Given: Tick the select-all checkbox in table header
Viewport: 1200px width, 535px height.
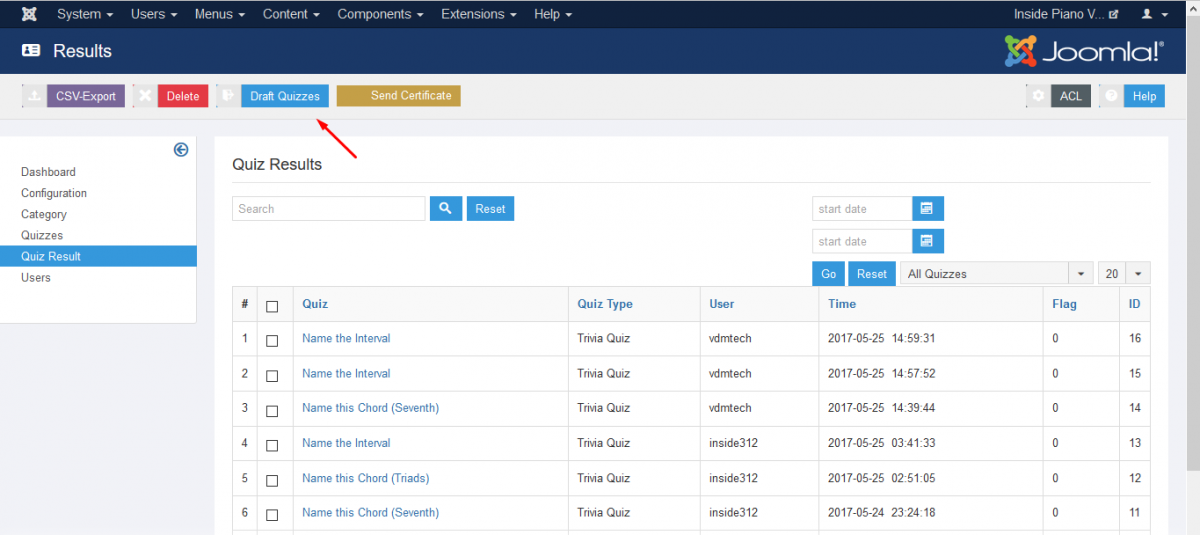Looking at the screenshot, I should pos(272,306).
